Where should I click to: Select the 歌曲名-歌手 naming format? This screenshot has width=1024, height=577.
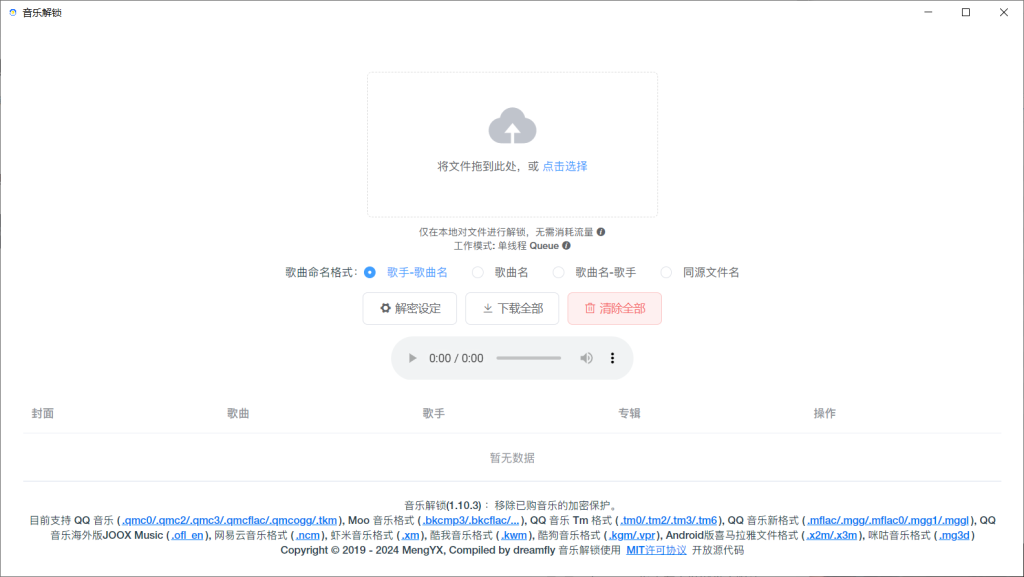559,271
